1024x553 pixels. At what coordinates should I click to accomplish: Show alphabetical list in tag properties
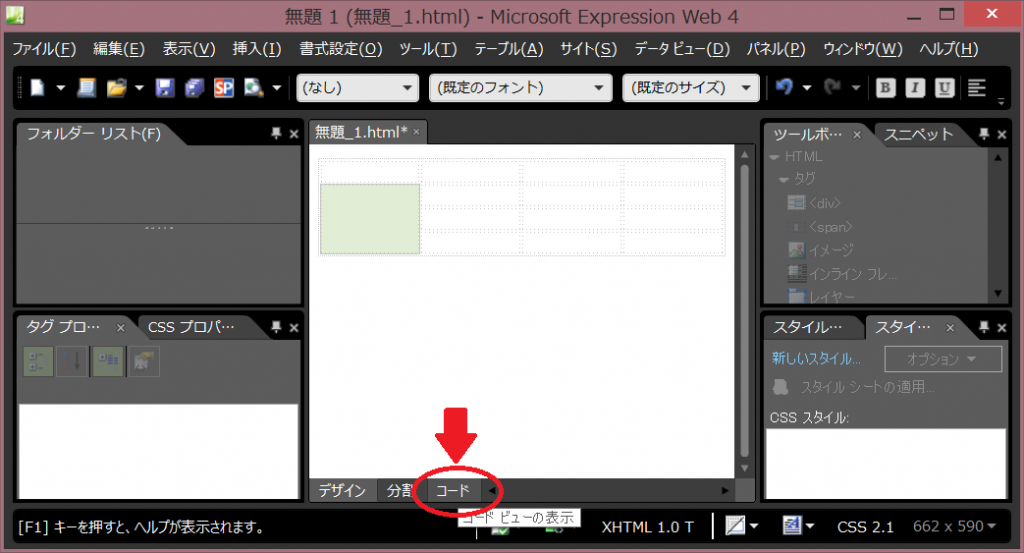point(72,361)
